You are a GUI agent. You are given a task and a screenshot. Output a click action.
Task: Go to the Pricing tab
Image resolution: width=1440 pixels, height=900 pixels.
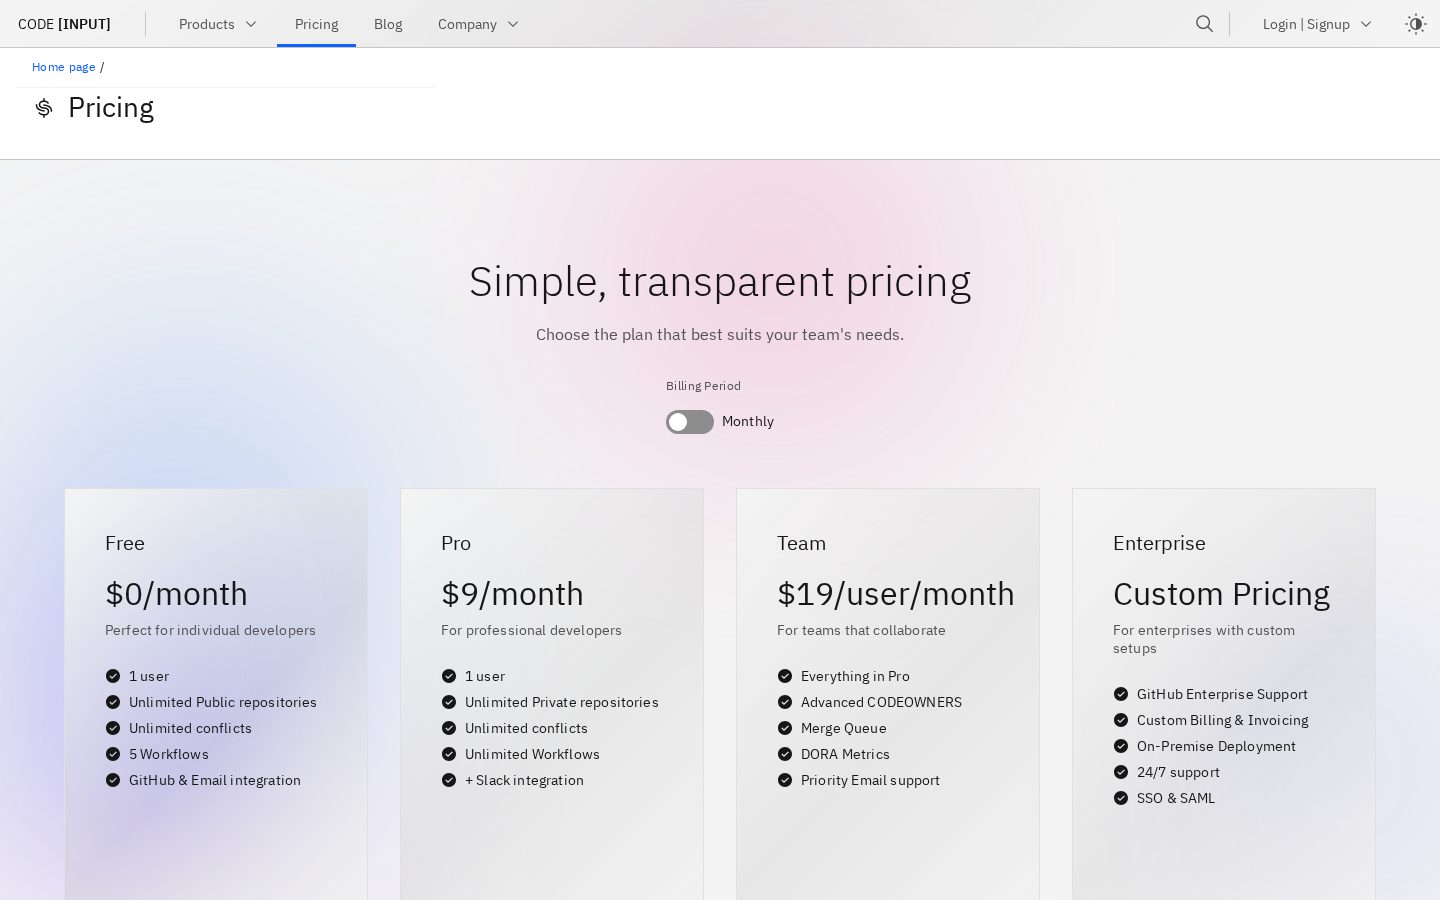316,24
